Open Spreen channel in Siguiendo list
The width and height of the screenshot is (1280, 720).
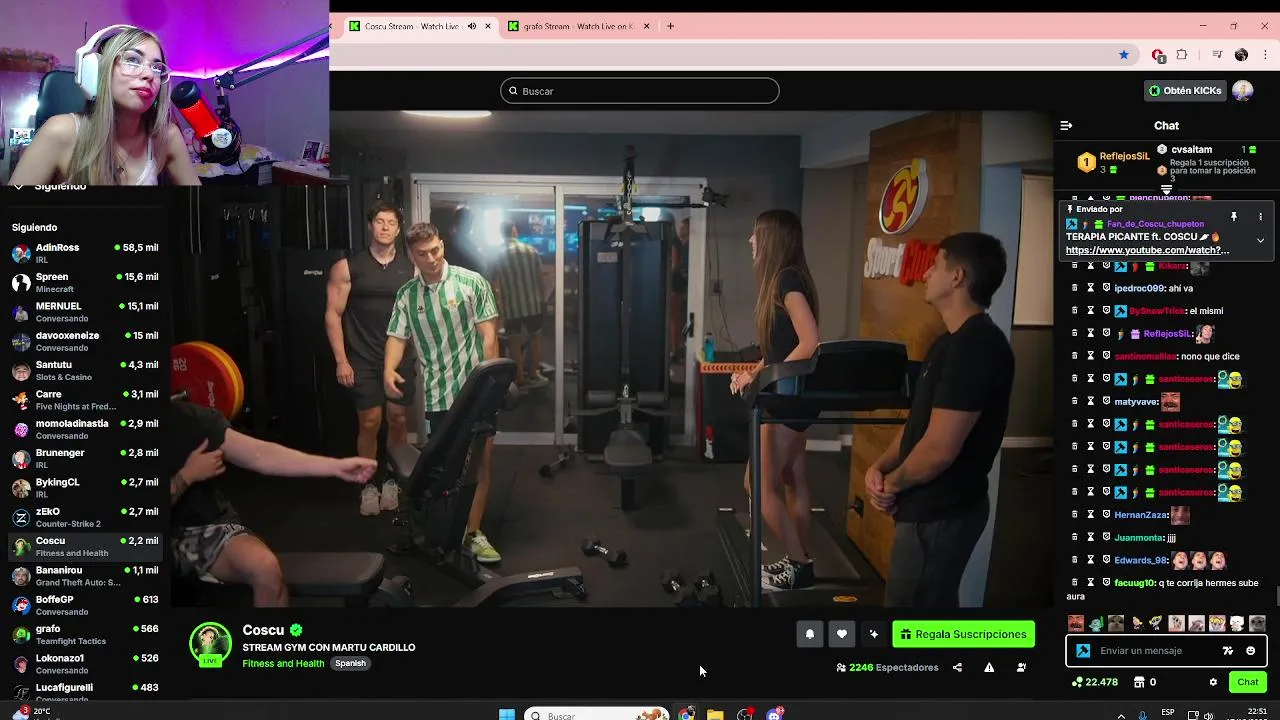pyautogui.click(x=85, y=283)
